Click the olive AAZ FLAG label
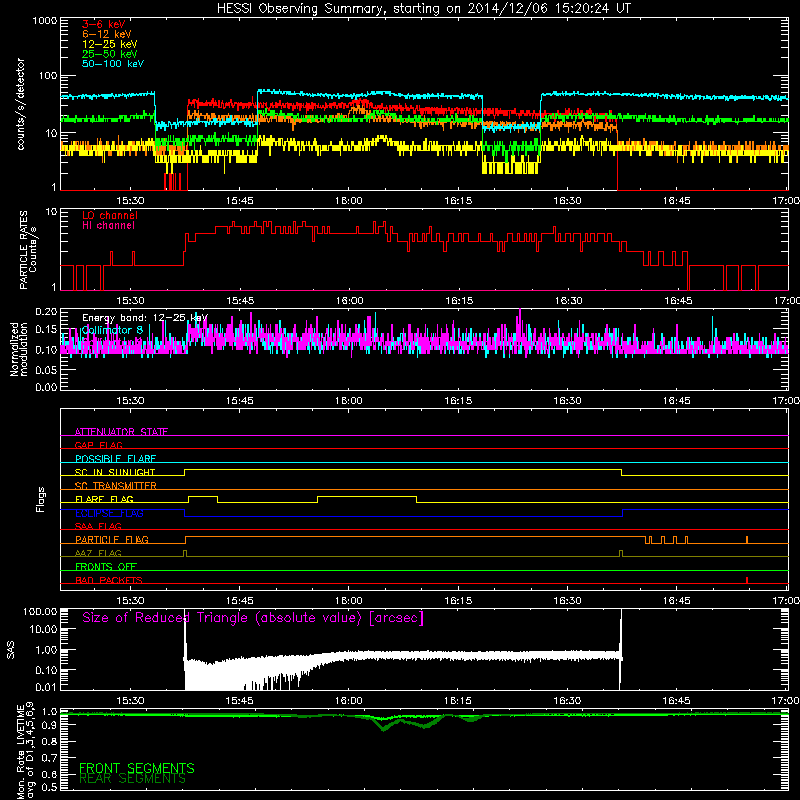 click(98, 553)
